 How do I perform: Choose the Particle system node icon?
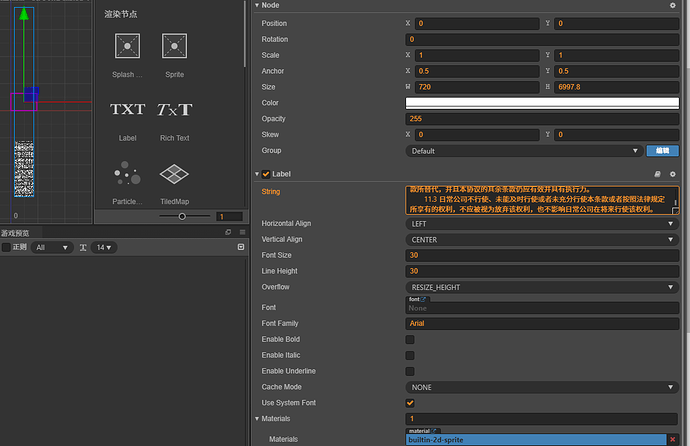pyautogui.click(x=127, y=173)
